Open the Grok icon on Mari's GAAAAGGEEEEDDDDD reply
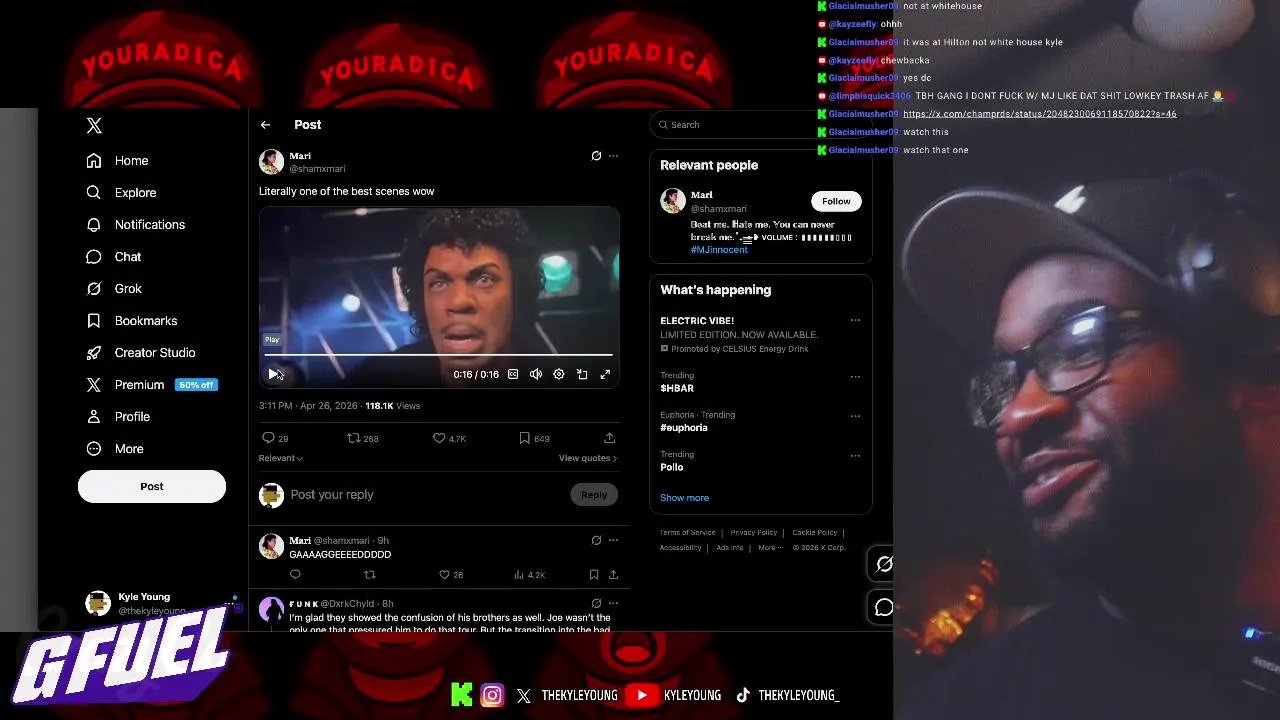The height and width of the screenshot is (720, 1280). [x=596, y=540]
